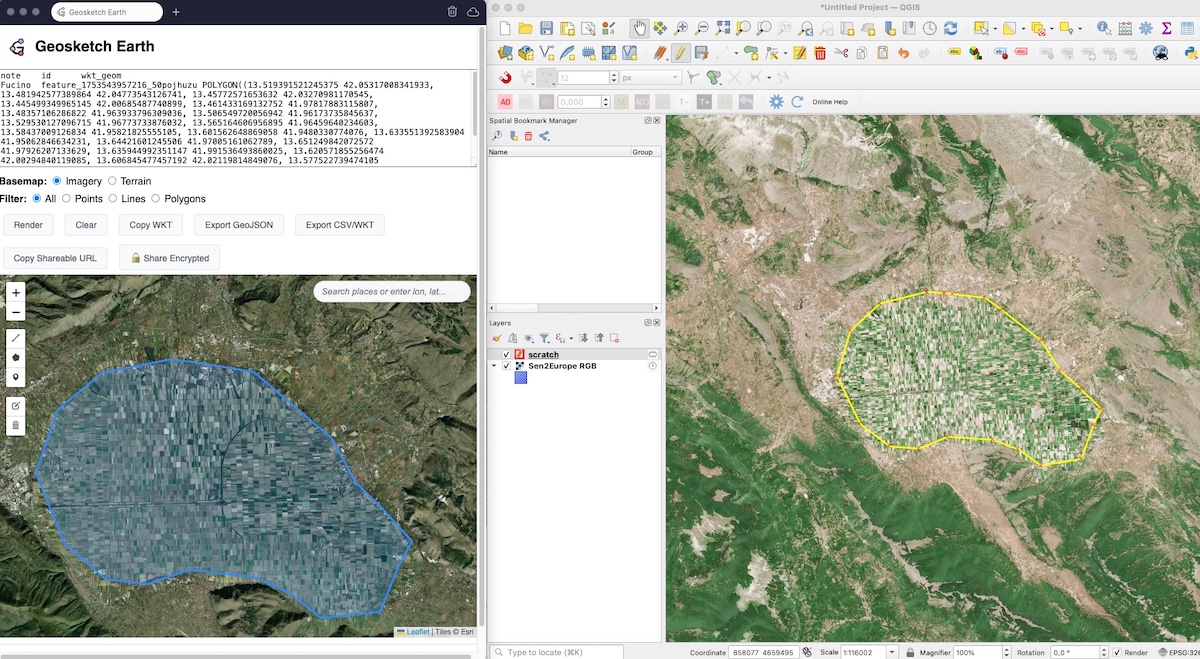
Task: Open the Statistical Summary sigma tool
Action: [1166, 28]
